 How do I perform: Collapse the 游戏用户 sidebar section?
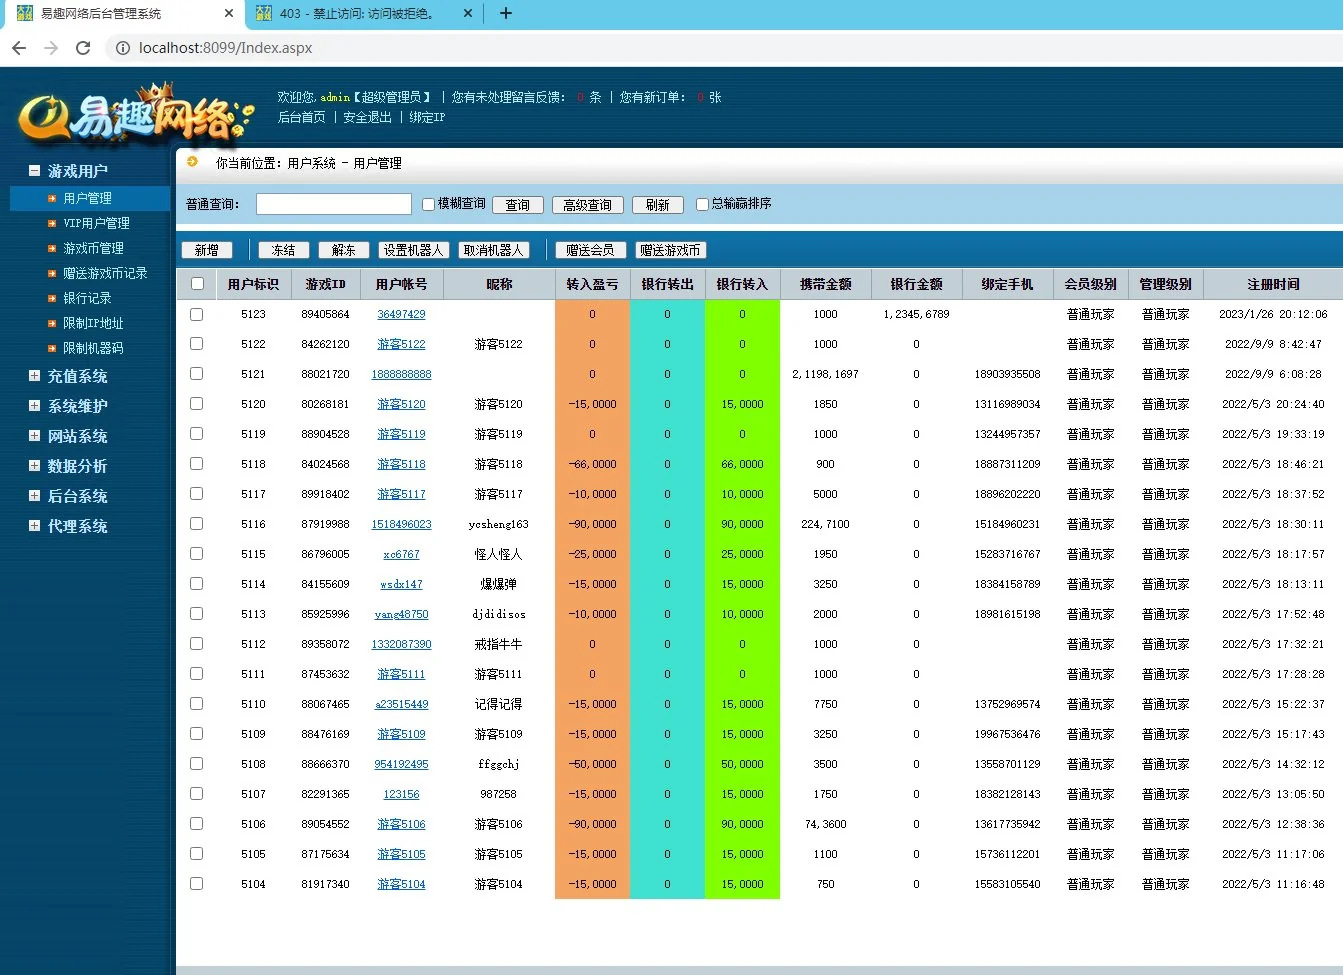[x=35, y=171]
